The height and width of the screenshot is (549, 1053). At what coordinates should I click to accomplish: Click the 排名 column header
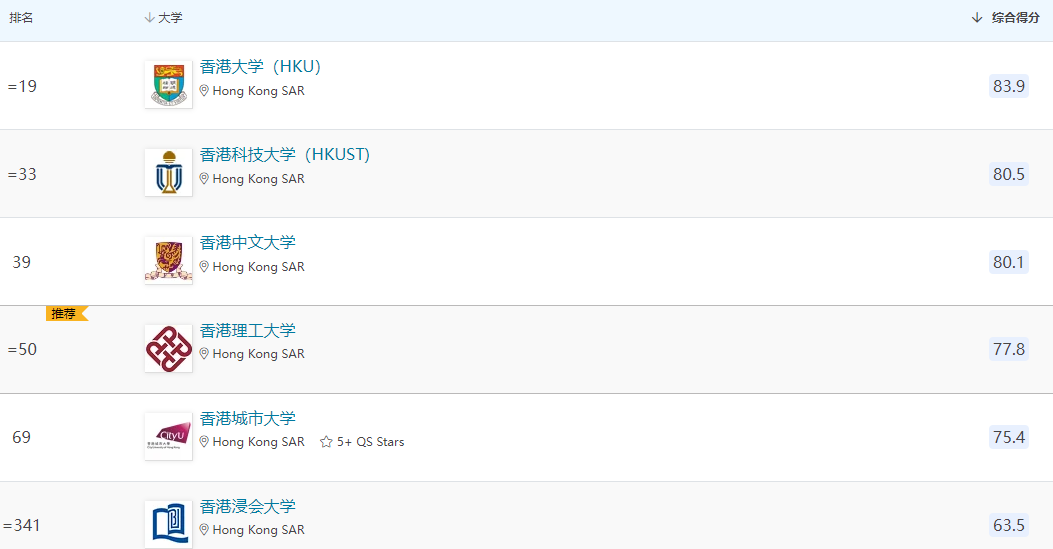pyautogui.click(x=21, y=17)
